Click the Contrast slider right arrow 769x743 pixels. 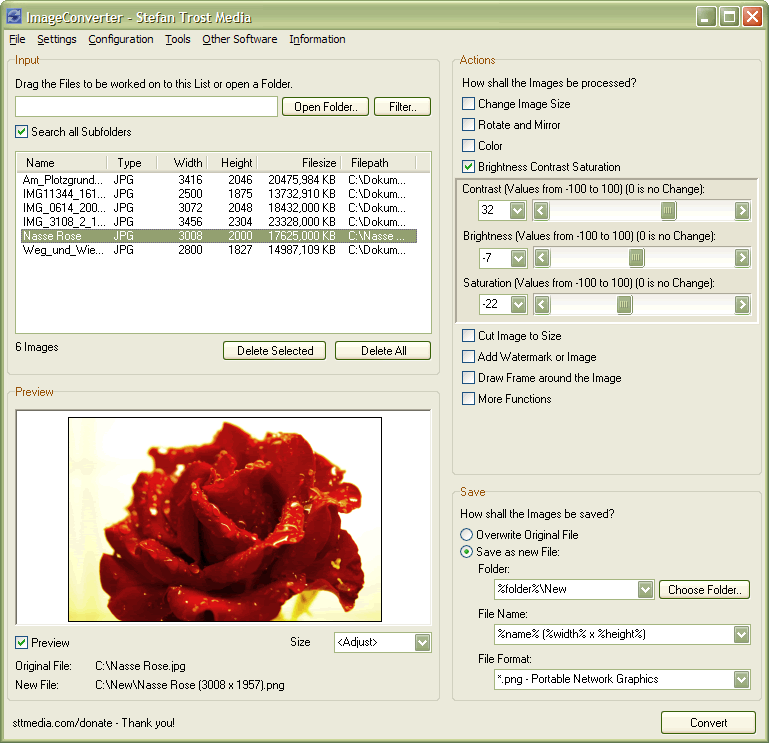742,210
